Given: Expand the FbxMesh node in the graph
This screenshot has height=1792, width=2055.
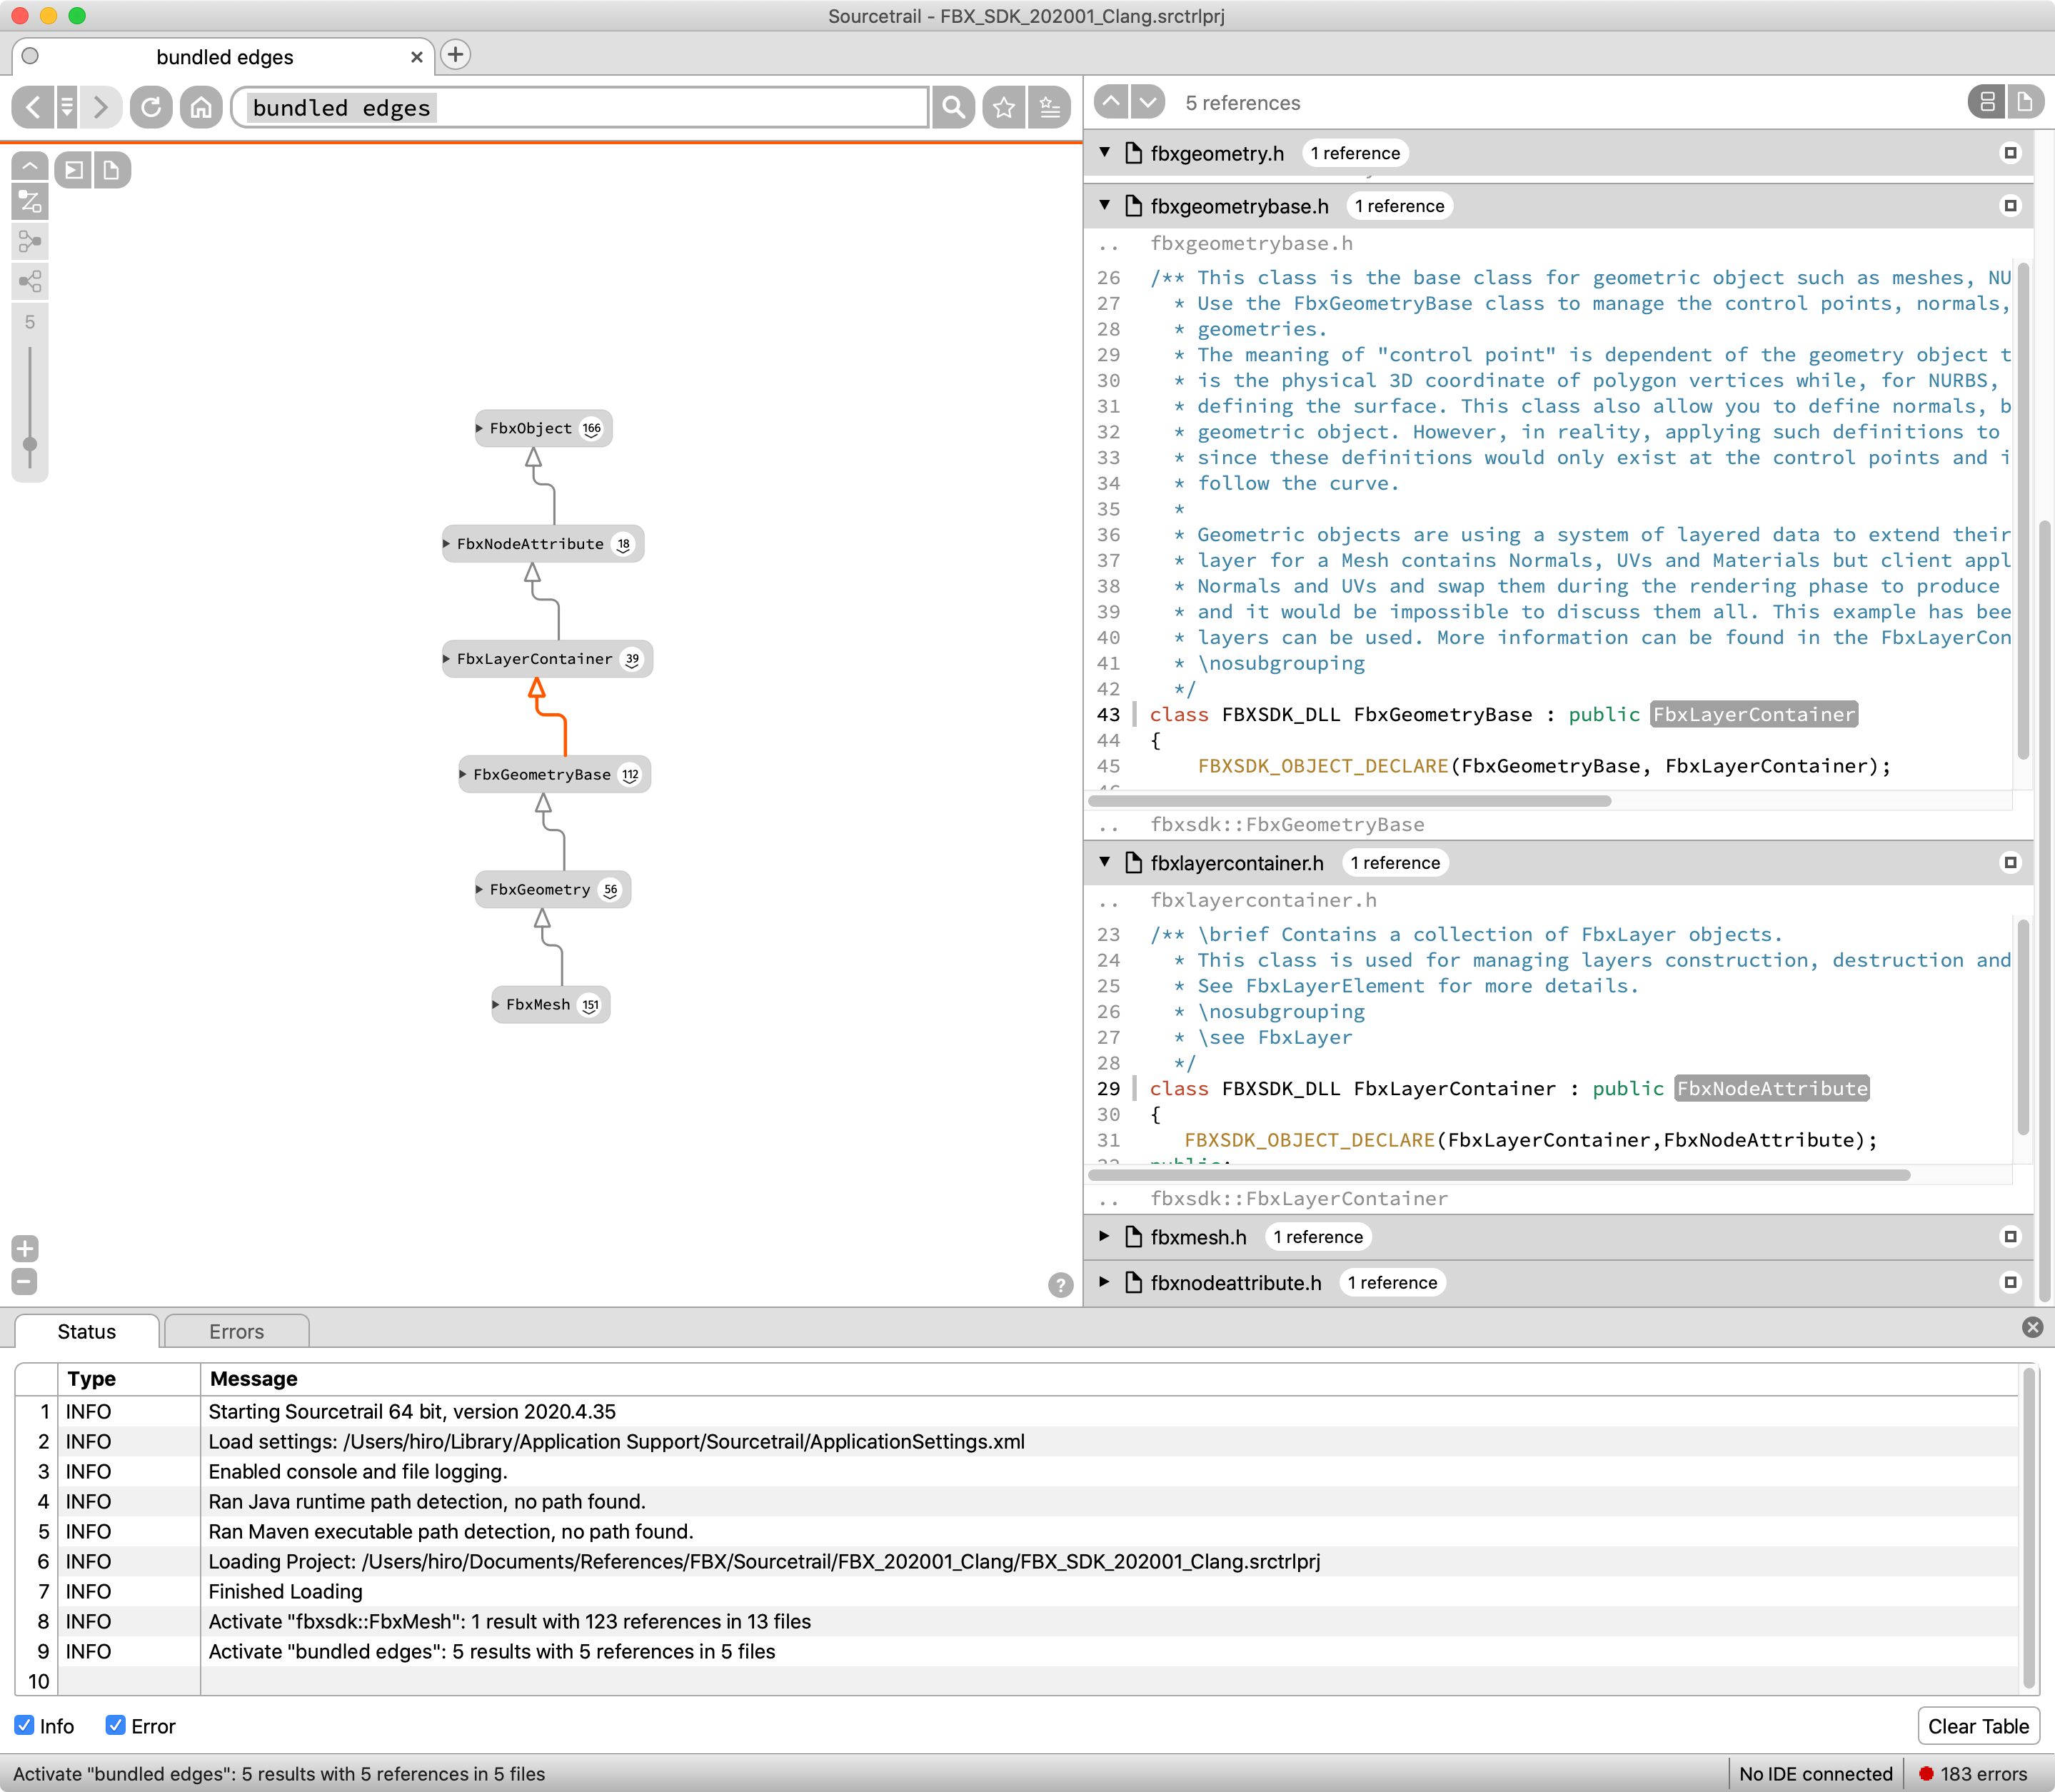Looking at the screenshot, I should tap(496, 1004).
